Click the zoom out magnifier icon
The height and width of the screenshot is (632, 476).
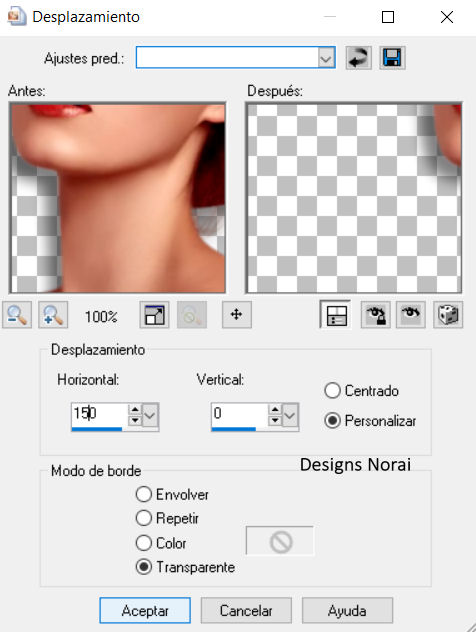point(17,315)
